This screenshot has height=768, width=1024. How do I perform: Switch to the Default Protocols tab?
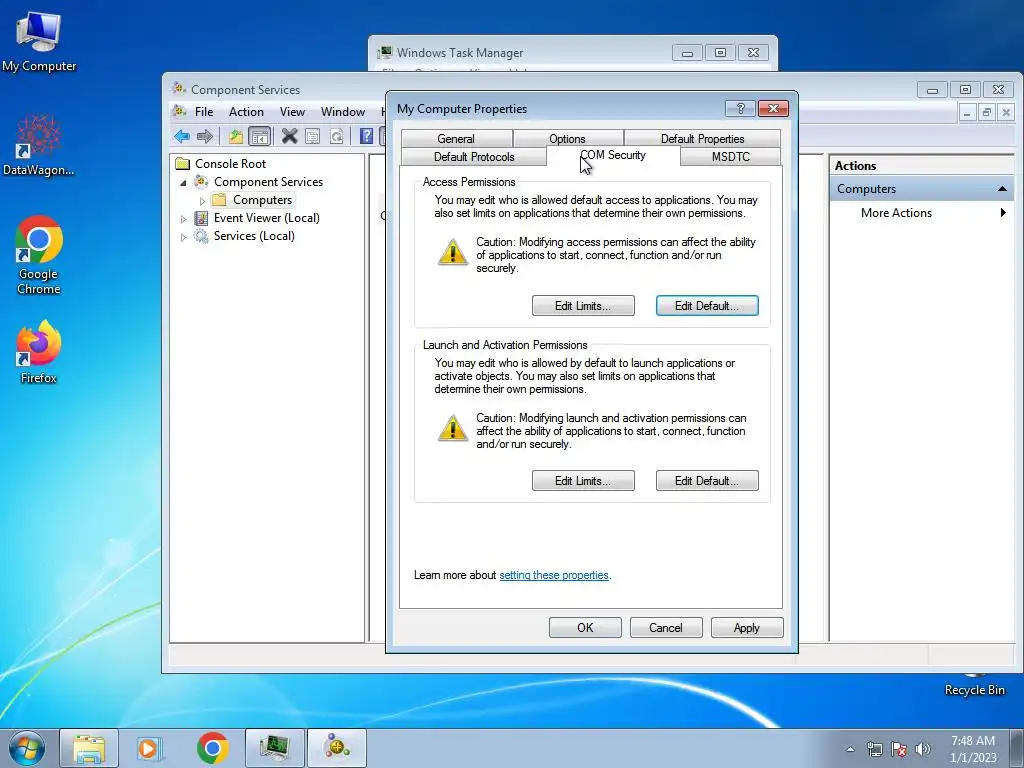point(474,157)
